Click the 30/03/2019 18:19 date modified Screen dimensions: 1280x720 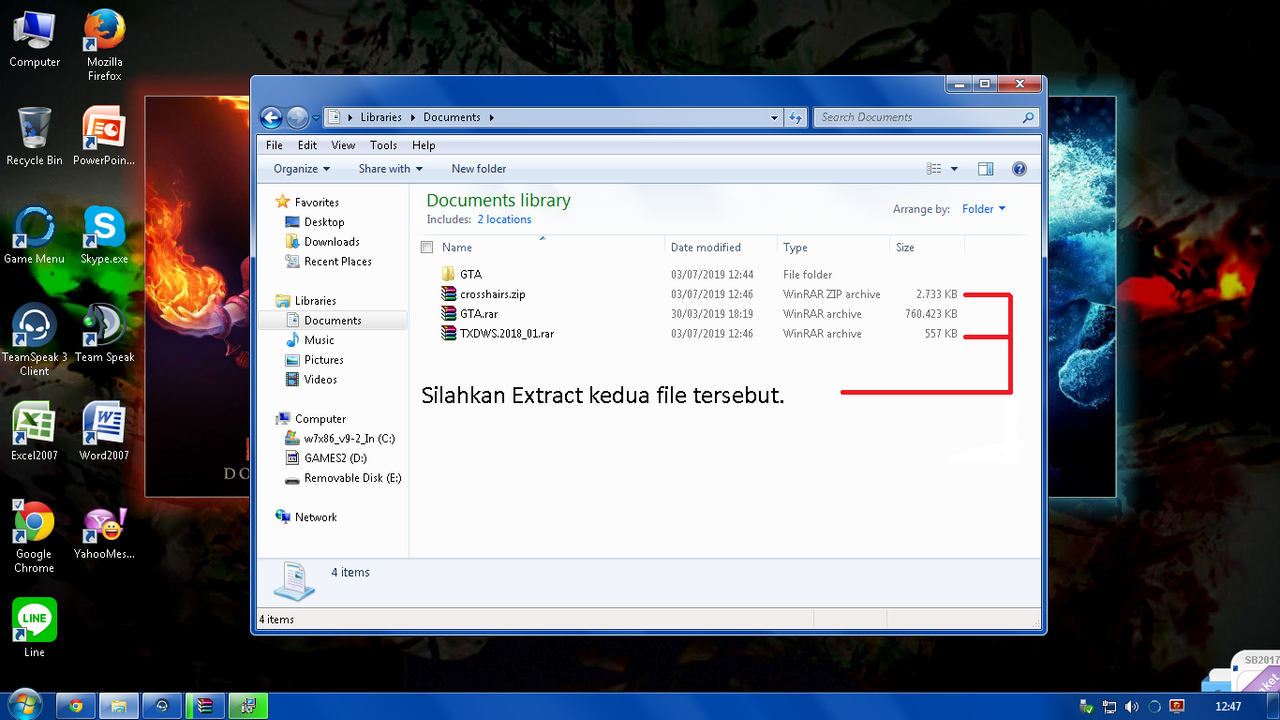[x=712, y=314]
